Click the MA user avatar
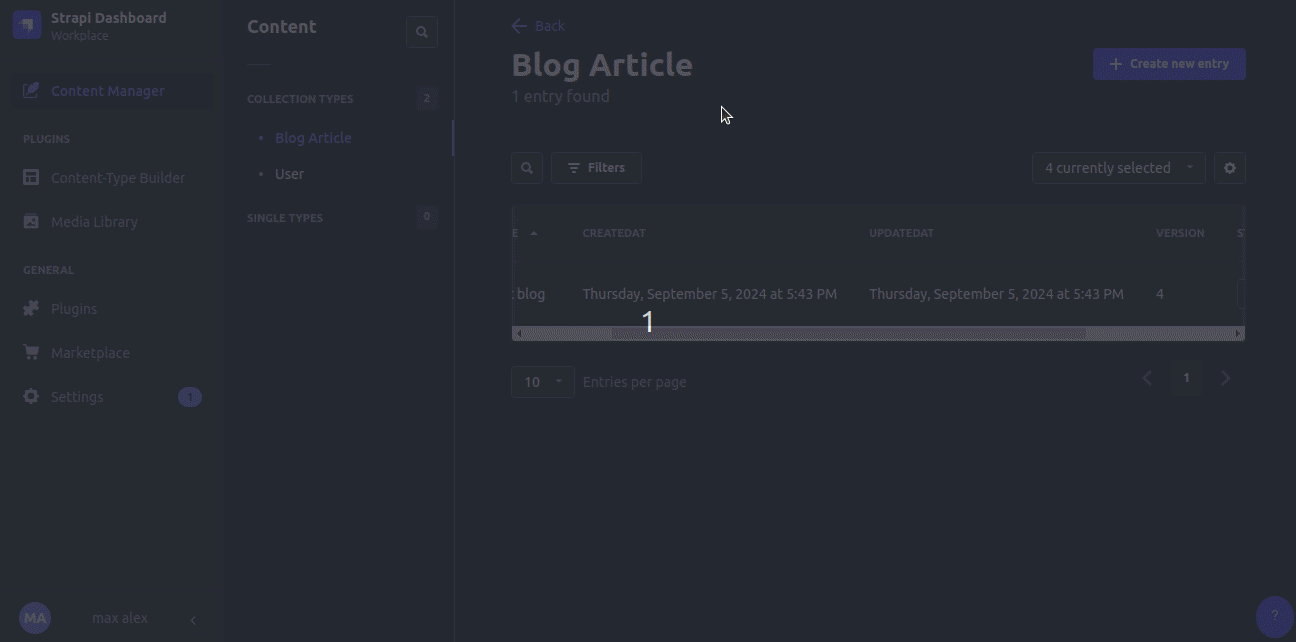This screenshot has width=1296, height=642. 35,618
